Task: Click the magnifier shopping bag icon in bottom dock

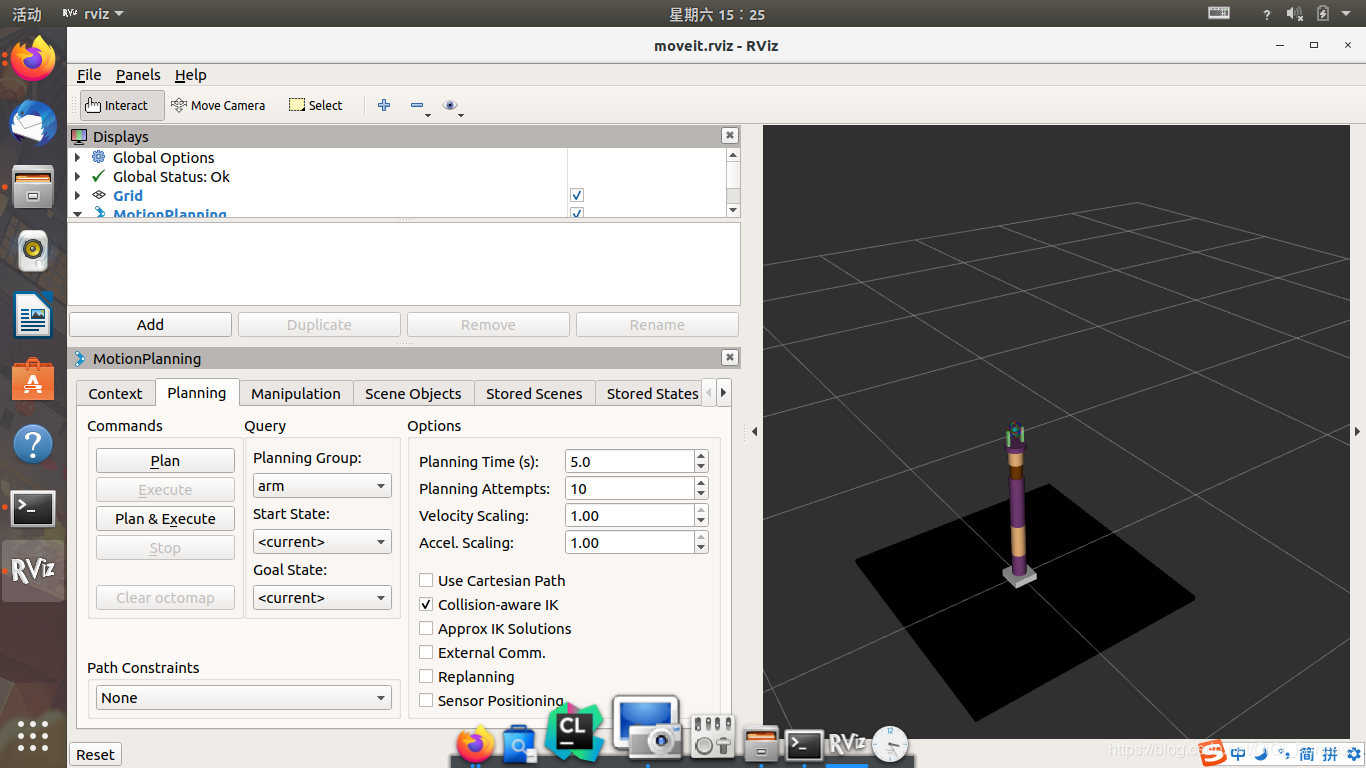Action: coord(520,746)
